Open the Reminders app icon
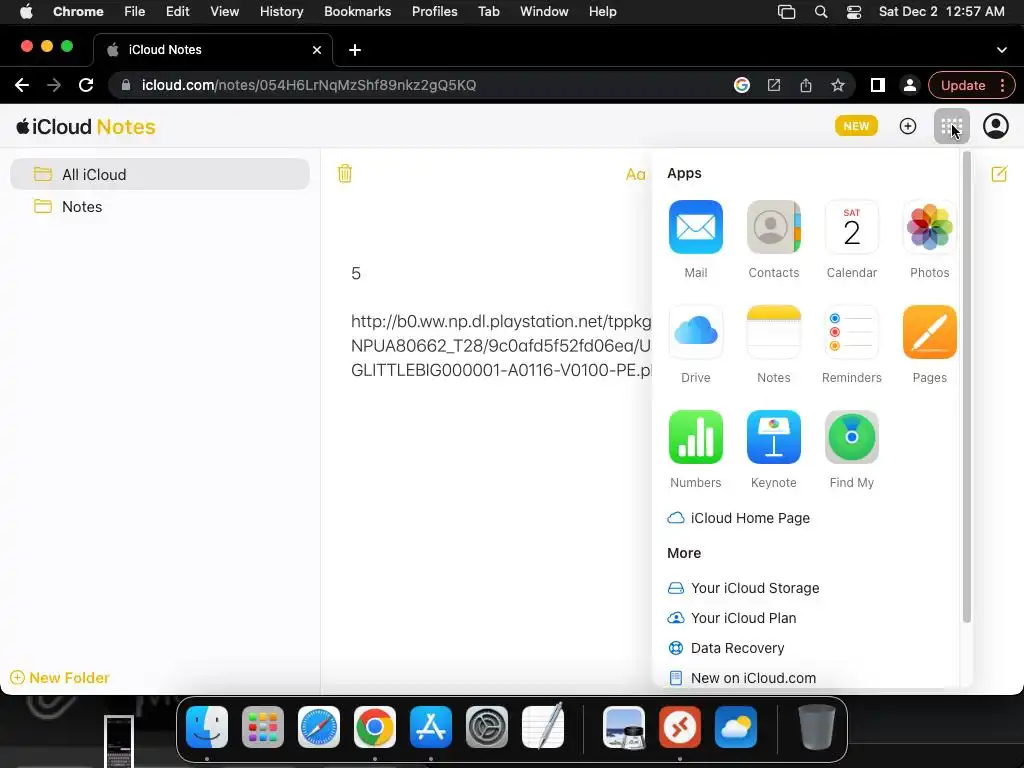1024x768 pixels. (852, 332)
